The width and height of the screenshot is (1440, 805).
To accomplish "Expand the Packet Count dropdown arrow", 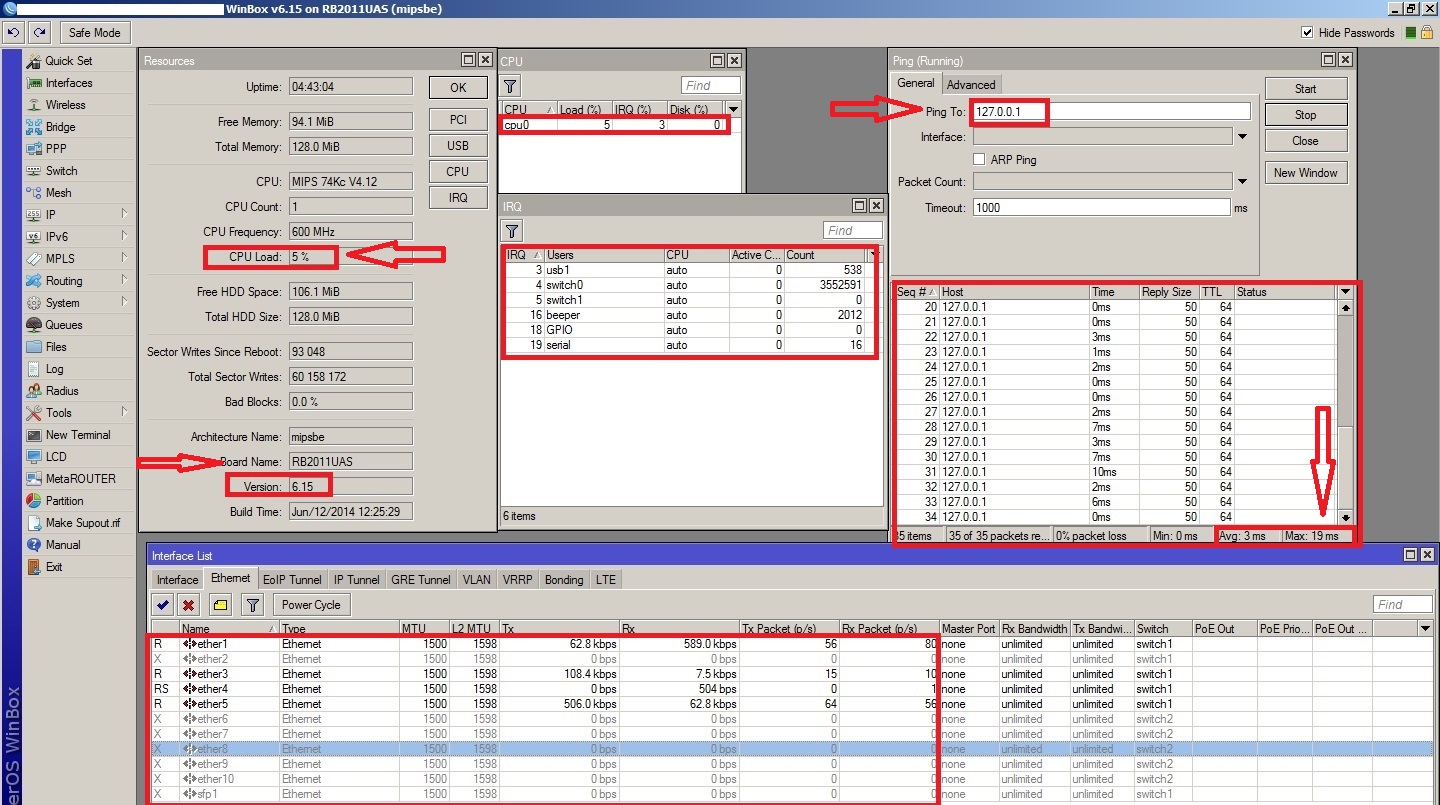I will (x=1243, y=182).
